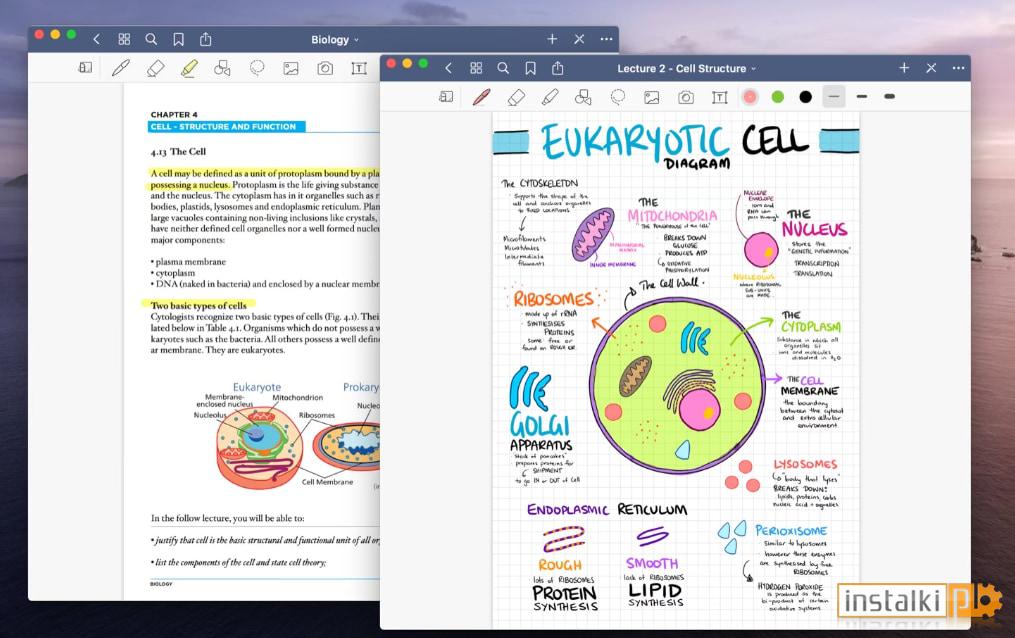Screen dimensions: 1015x638
Task: Choose the Image insert tool in Lecture 2 window
Action: [651, 98]
